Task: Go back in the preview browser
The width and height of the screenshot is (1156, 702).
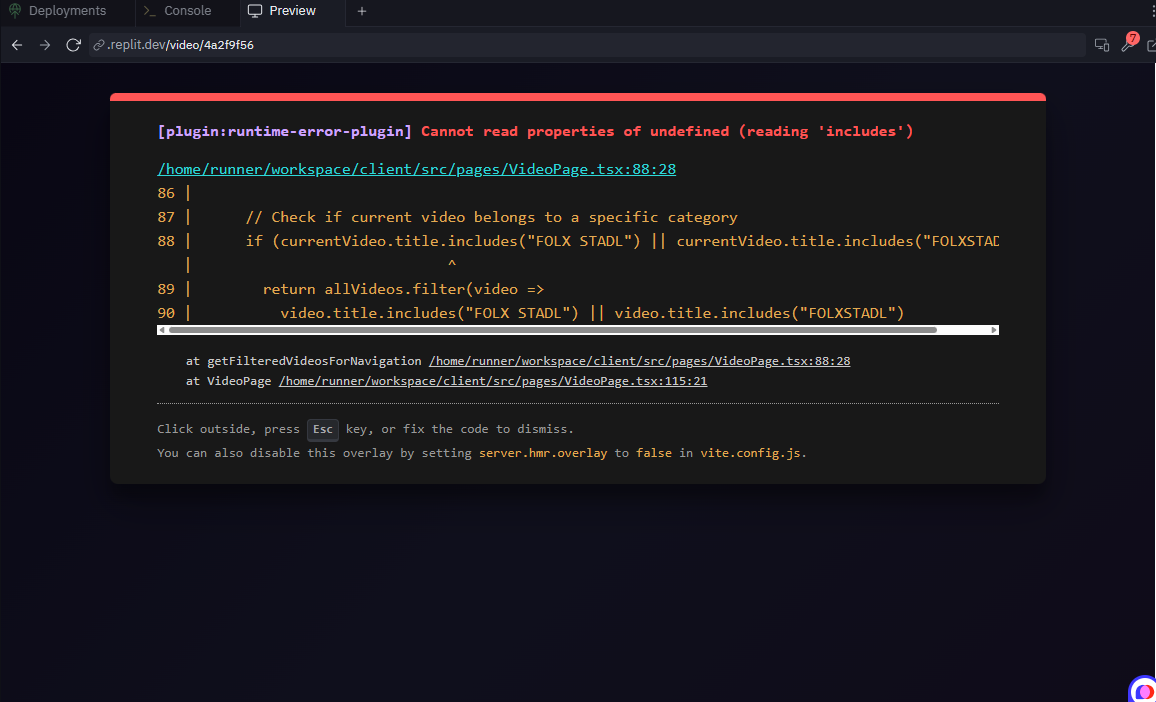Action: point(17,45)
